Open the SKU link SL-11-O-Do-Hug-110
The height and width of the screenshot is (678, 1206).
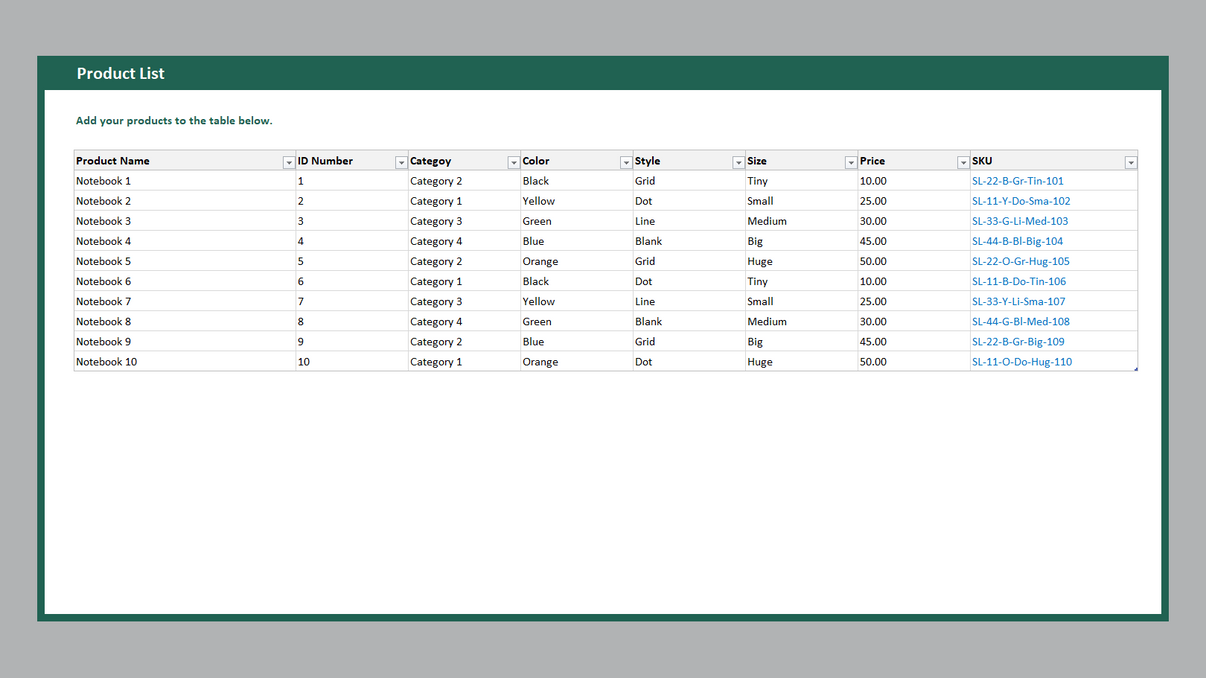point(1019,361)
